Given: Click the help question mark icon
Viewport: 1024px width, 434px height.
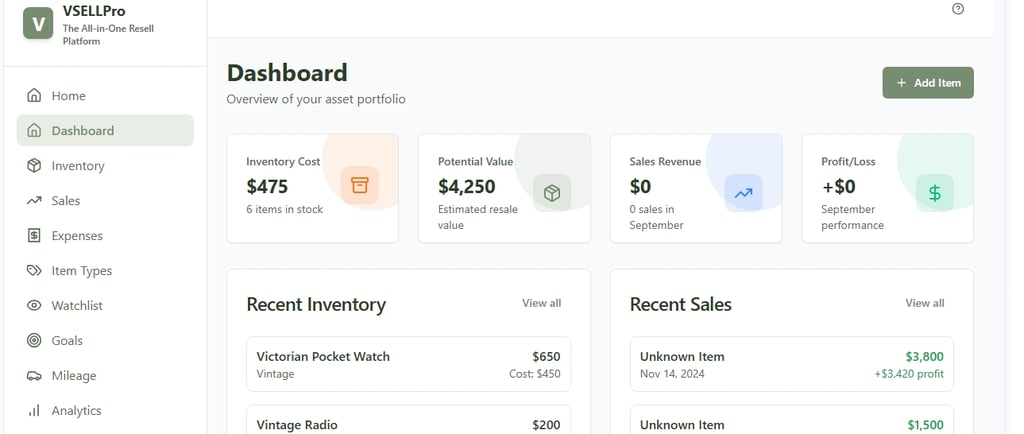Looking at the screenshot, I should pyautogui.click(x=958, y=9).
